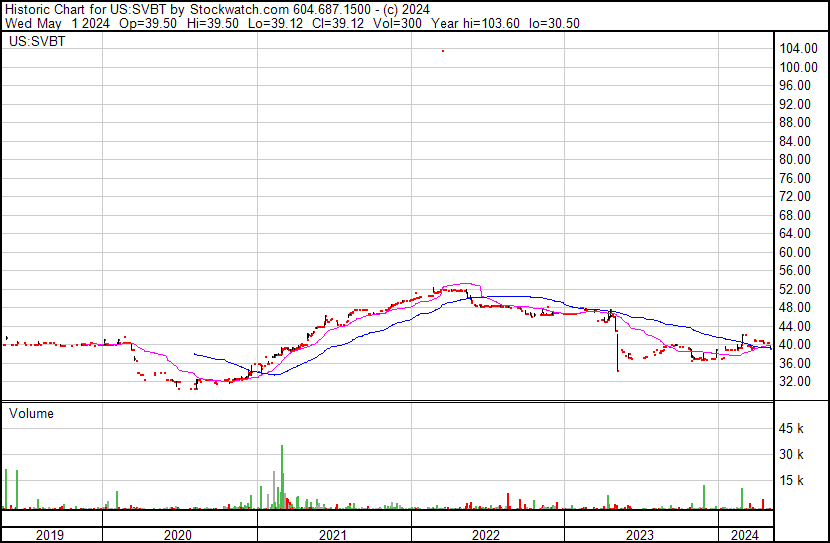Click the US:SVBT ticker label in chart
The image size is (830, 543).
point(35,43)
